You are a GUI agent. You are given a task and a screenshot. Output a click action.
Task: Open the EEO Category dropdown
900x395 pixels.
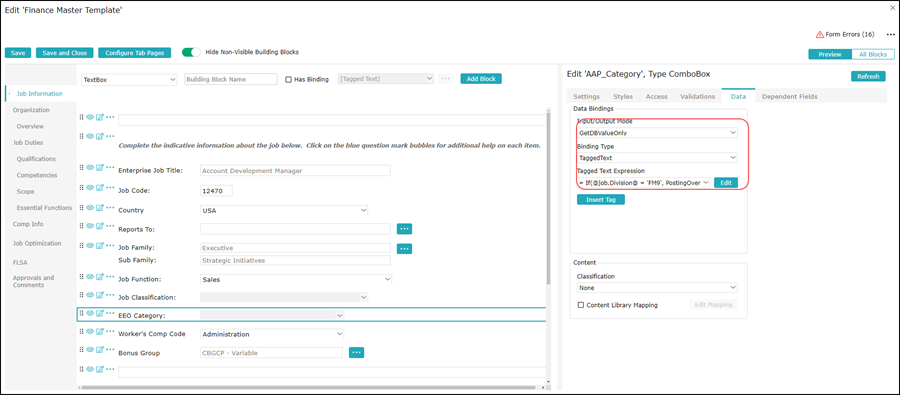coord(271,315)
